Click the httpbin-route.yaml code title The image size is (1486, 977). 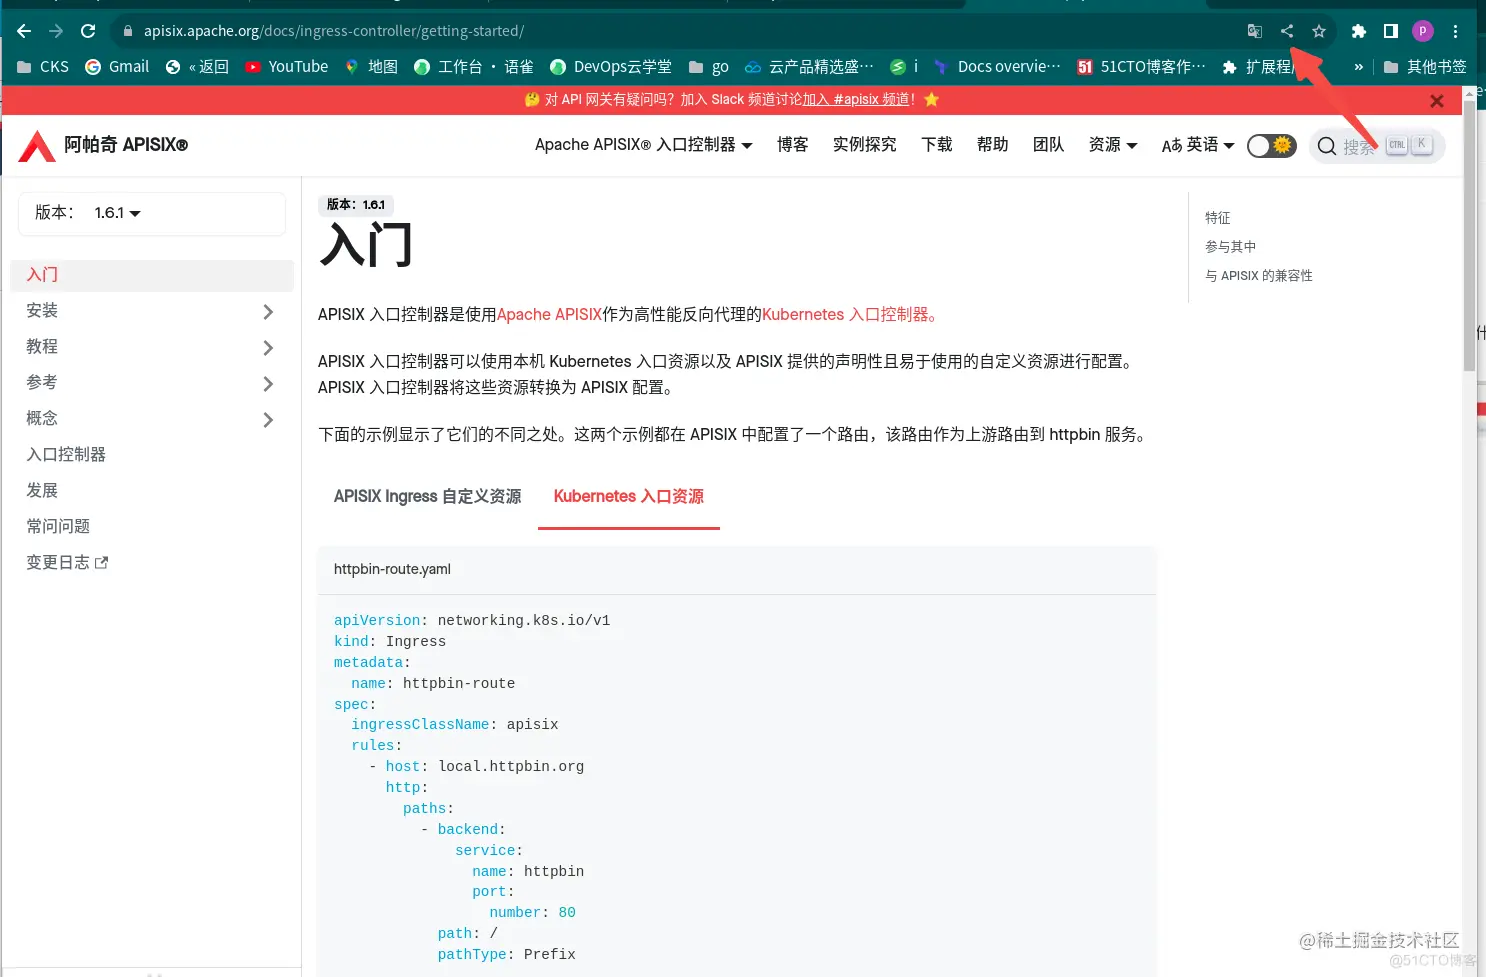(x=392, y=570)
